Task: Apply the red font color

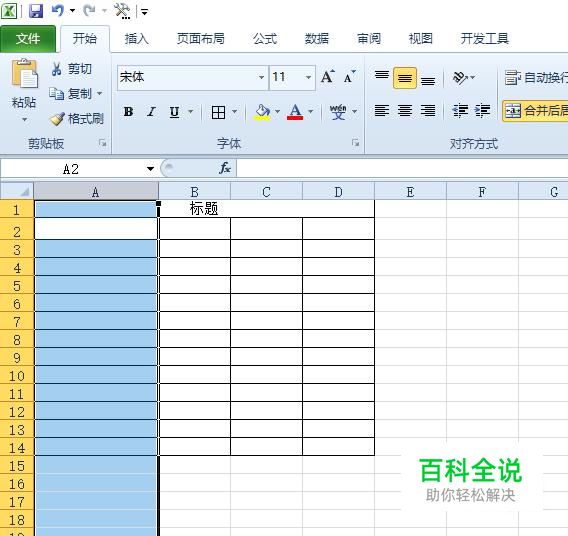Action: tap(295, 112)
